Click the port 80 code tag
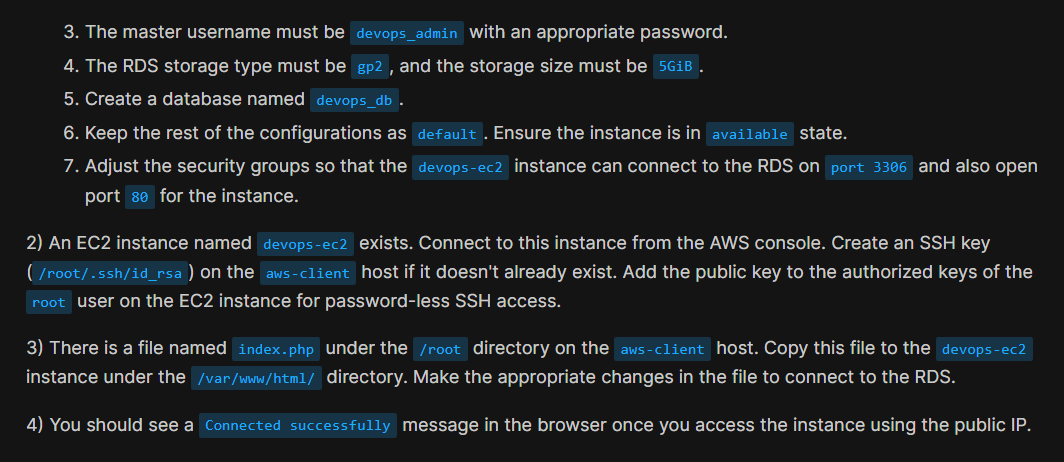1064x462 pixels. click(139, 197)
